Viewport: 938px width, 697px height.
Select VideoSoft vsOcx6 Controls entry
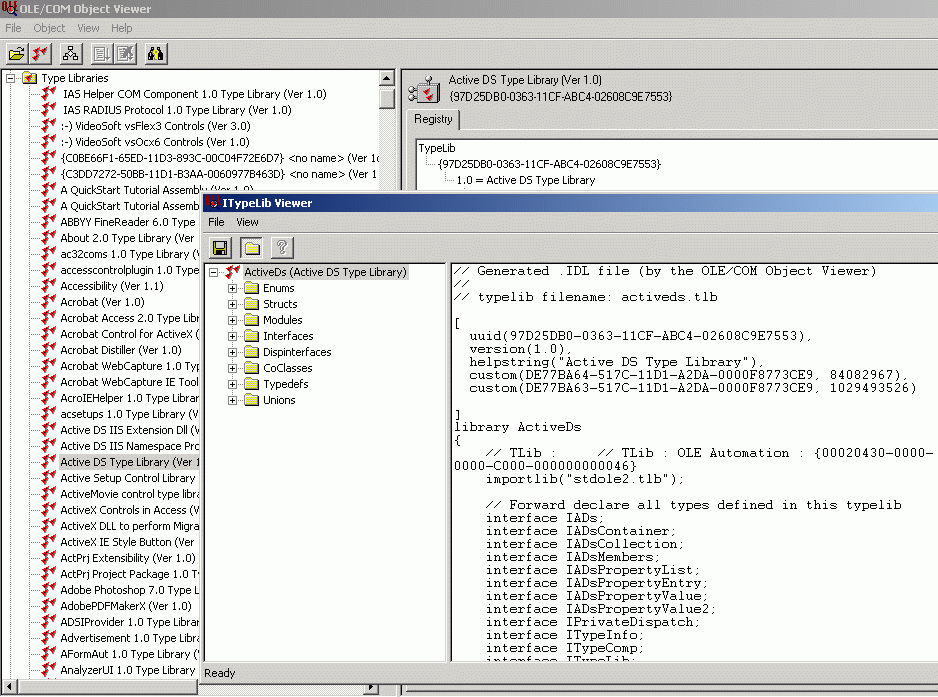point(154,142)
